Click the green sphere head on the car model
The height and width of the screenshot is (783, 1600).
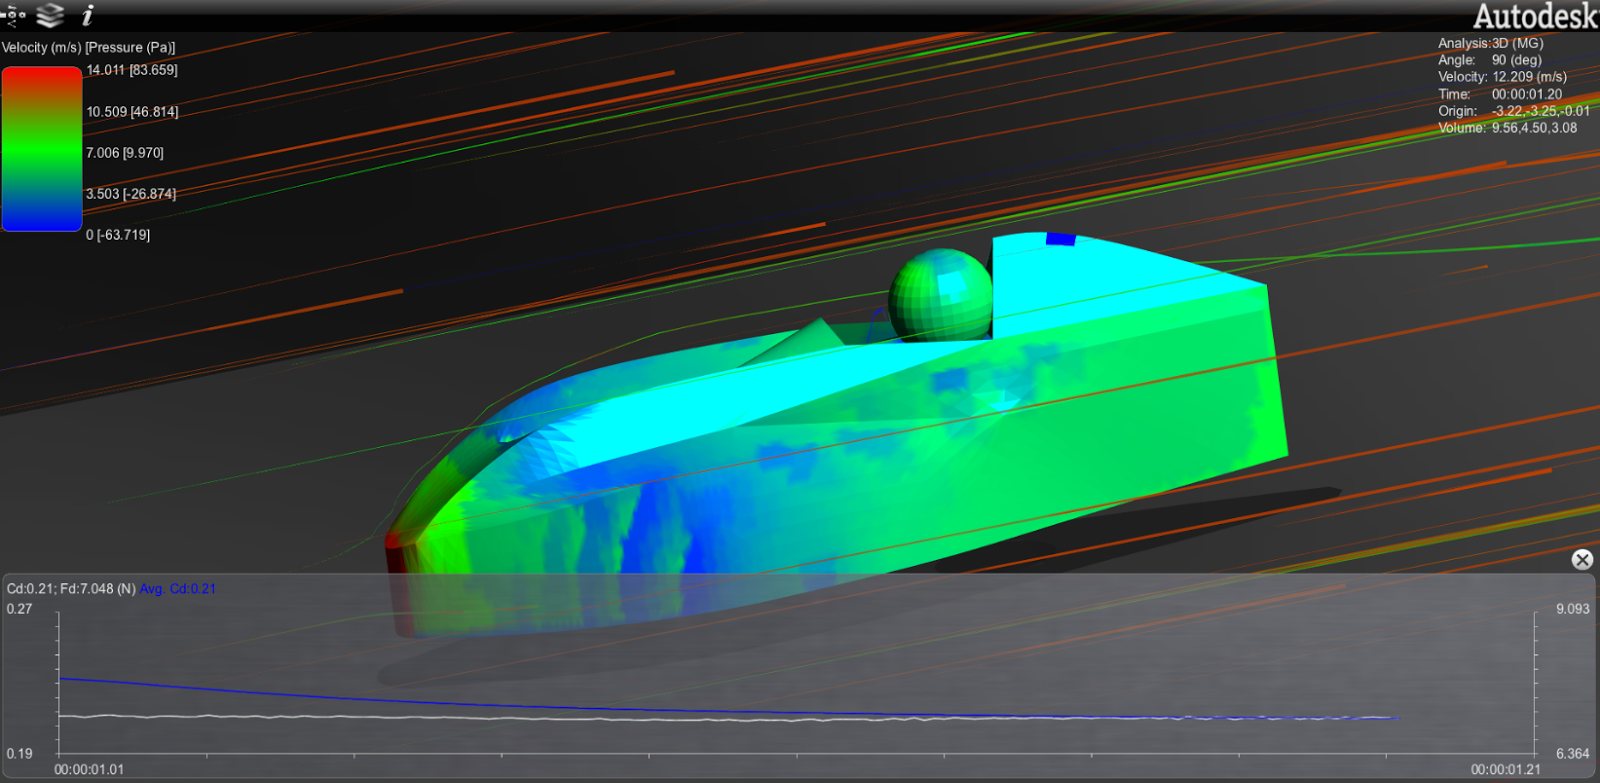point(940,295)
